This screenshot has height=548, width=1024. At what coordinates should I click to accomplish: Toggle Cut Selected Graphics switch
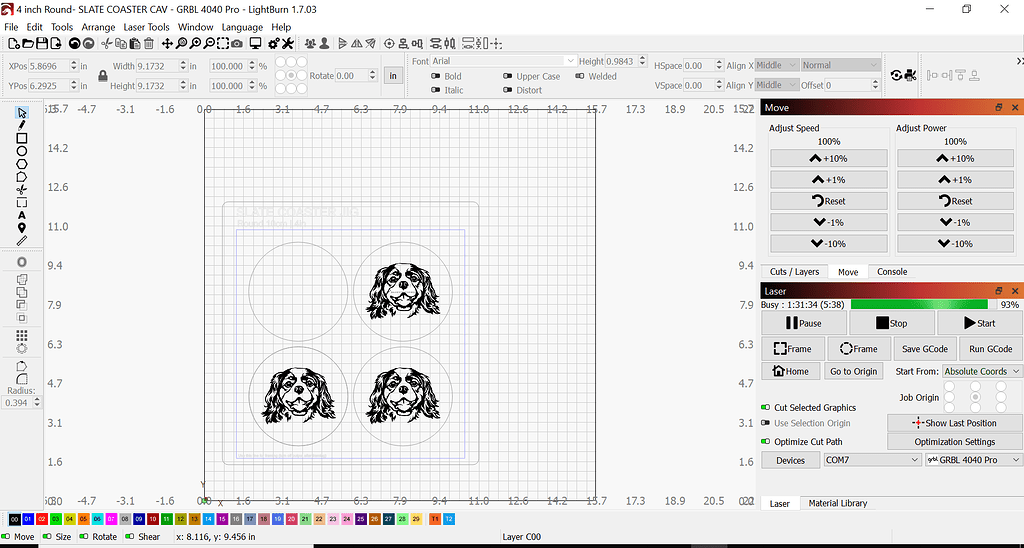766,408
